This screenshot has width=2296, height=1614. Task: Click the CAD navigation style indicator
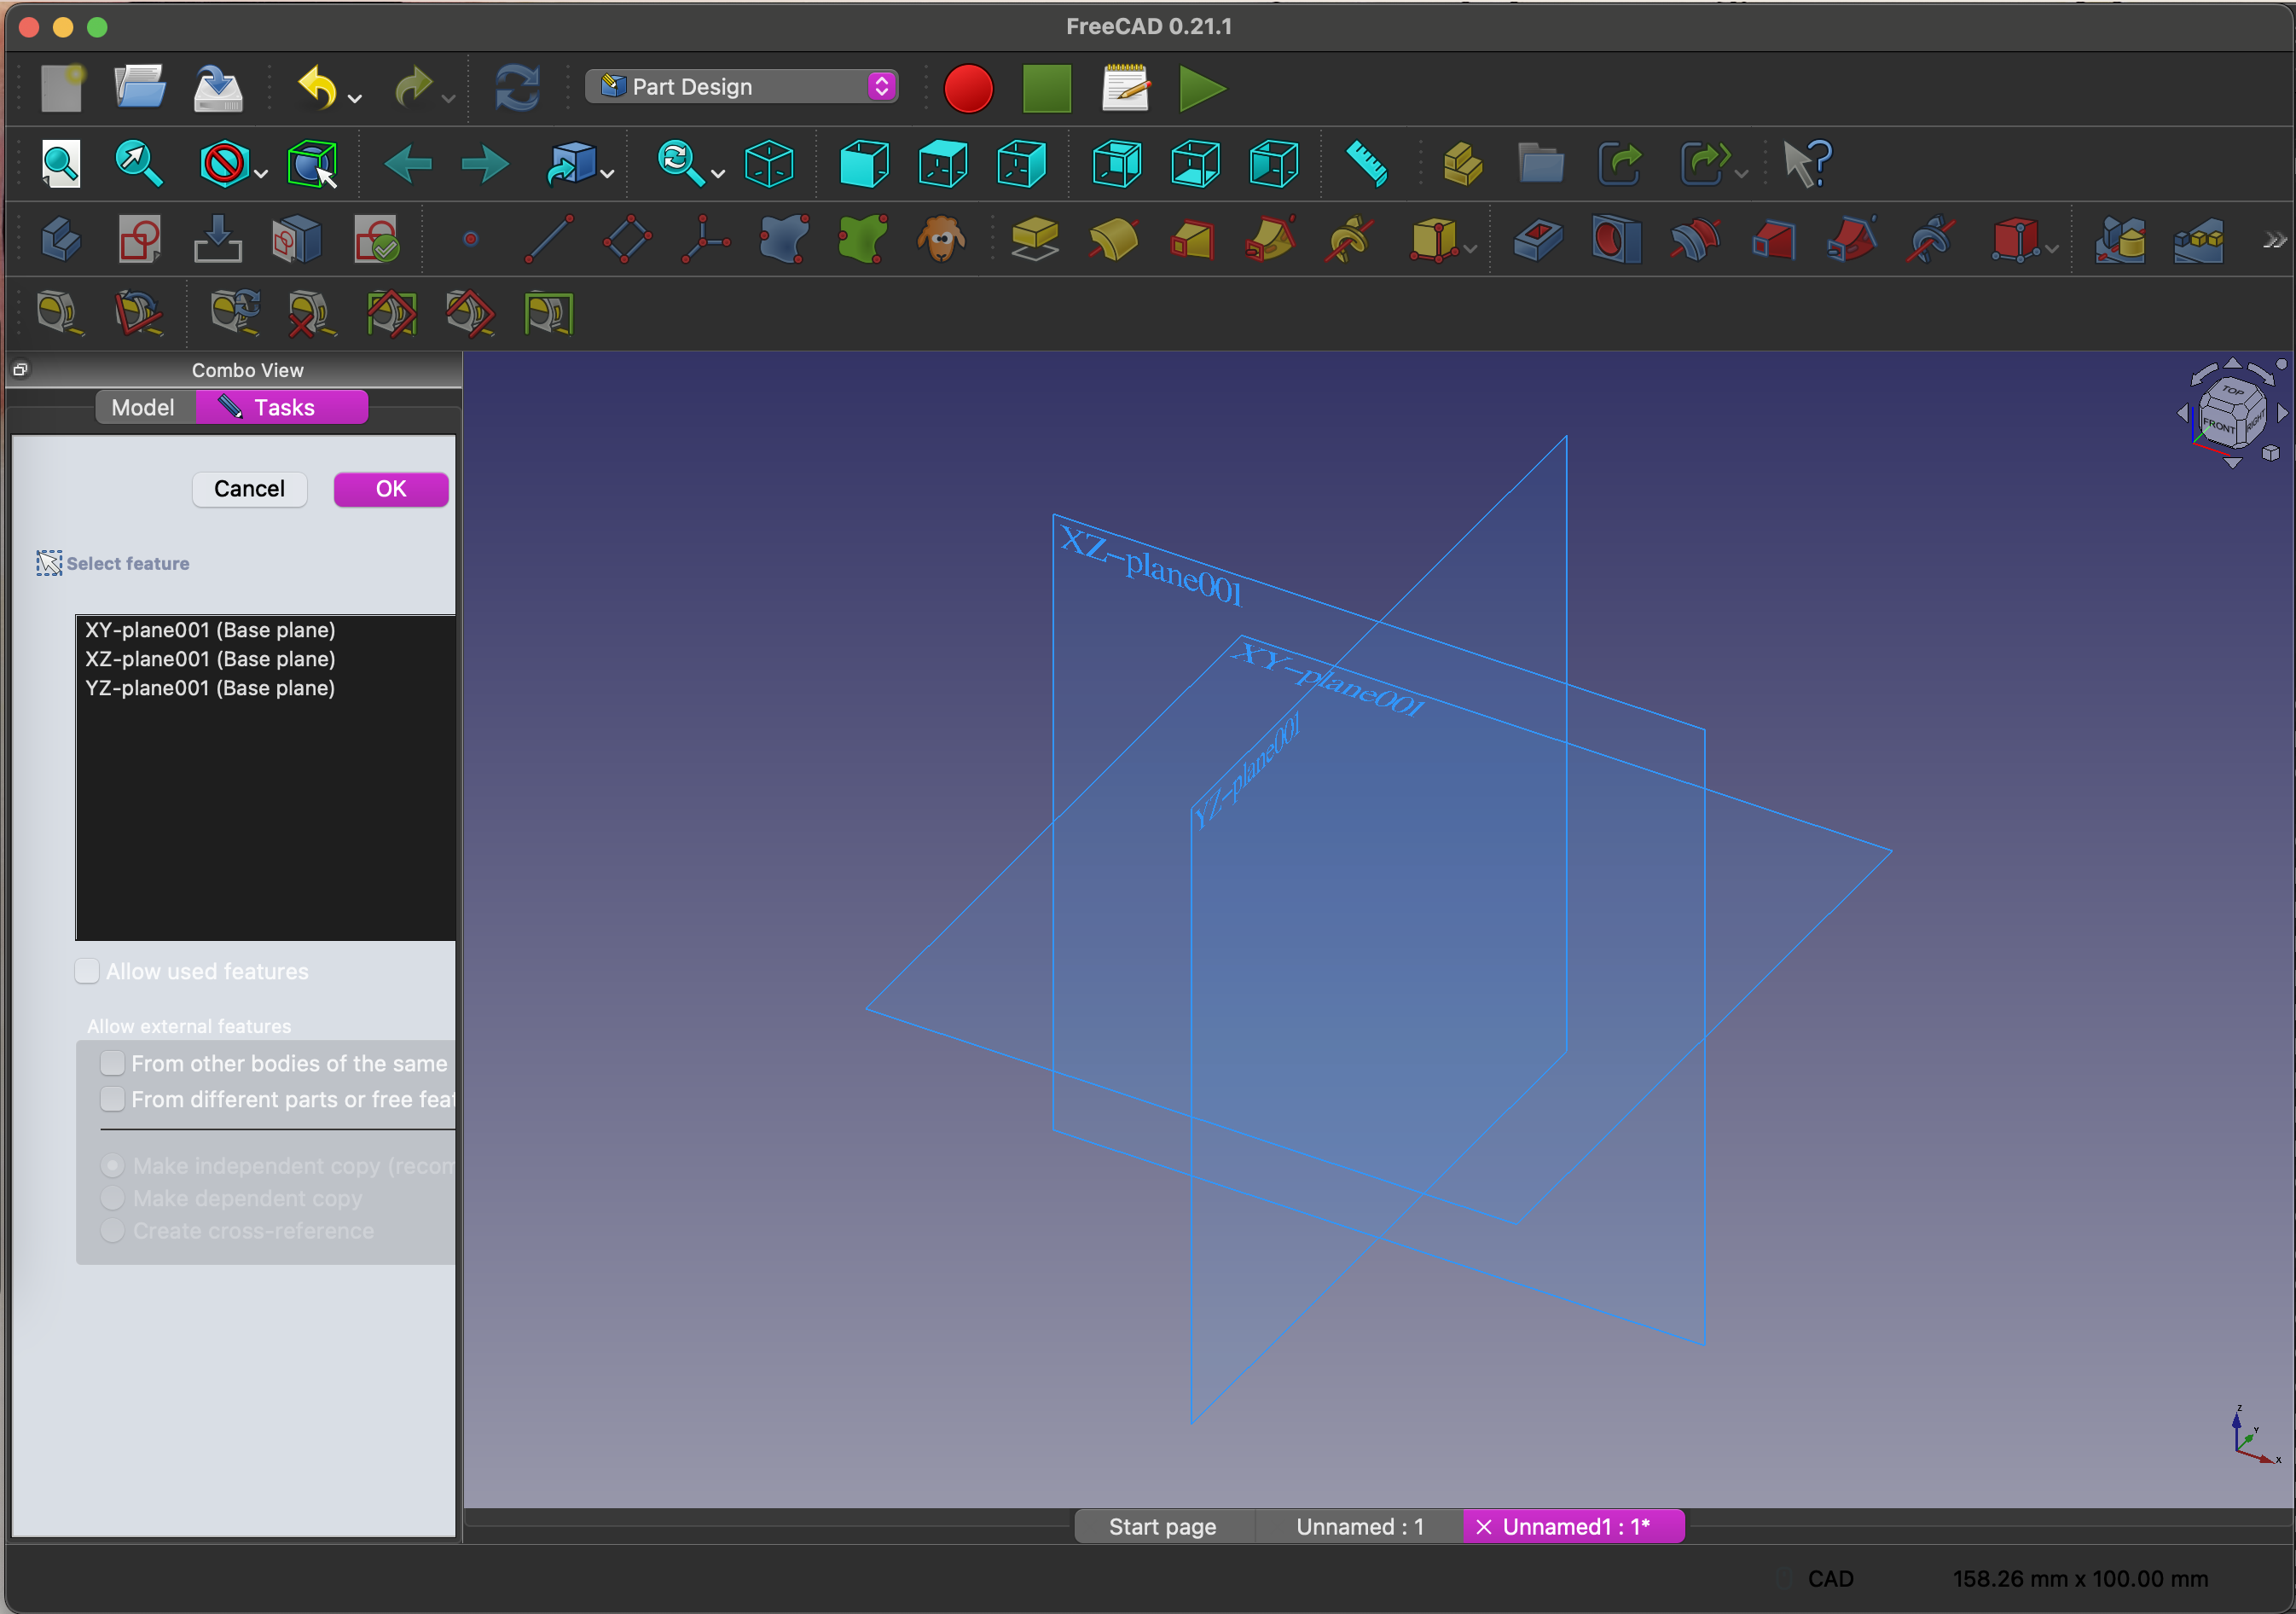tap(1829, 1578)
